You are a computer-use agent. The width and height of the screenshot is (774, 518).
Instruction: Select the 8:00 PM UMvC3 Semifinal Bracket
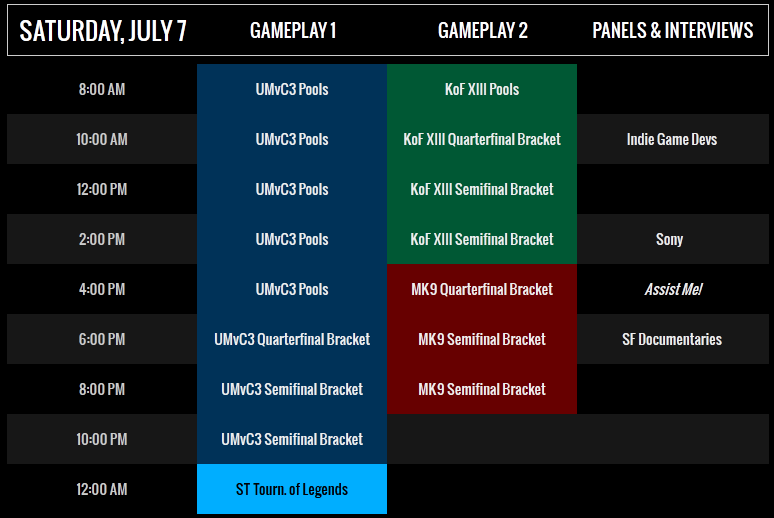click(x=292, y=389)
